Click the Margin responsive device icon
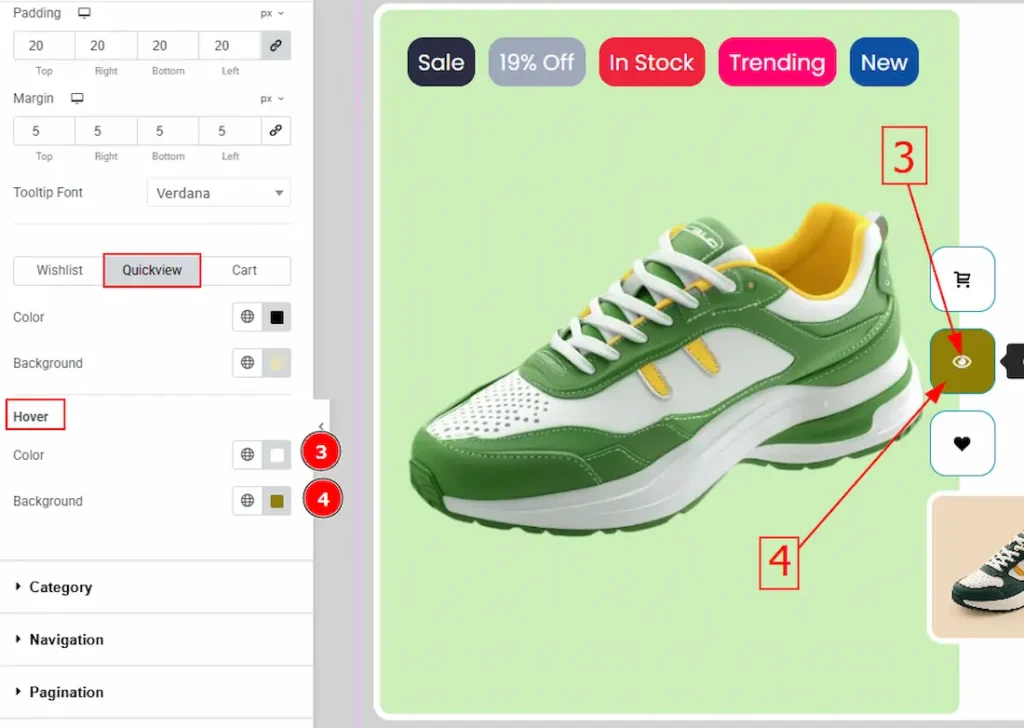1024x728 pixels. 77,99
